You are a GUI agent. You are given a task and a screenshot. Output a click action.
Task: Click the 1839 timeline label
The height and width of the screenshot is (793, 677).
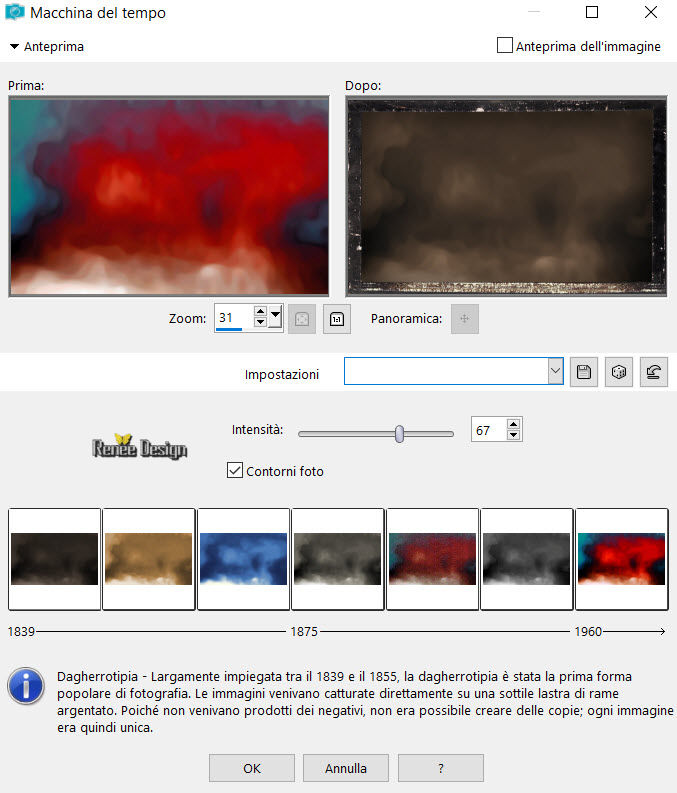point(21,631)
